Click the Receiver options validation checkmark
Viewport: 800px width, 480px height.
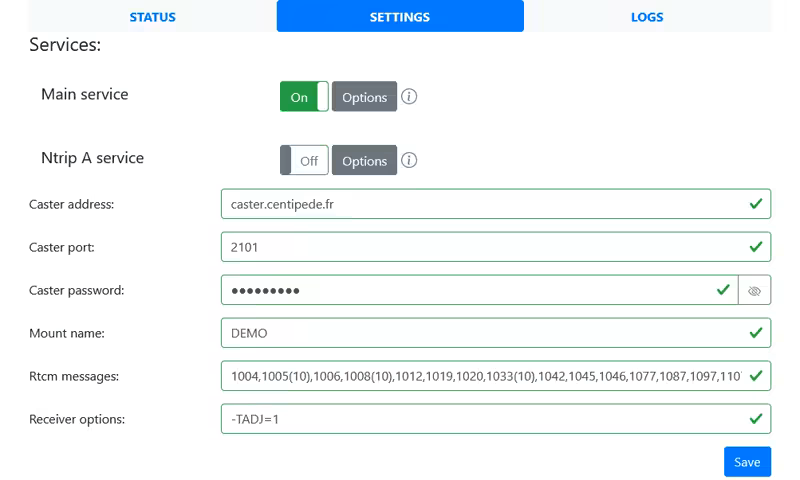[x=755, y=419]
